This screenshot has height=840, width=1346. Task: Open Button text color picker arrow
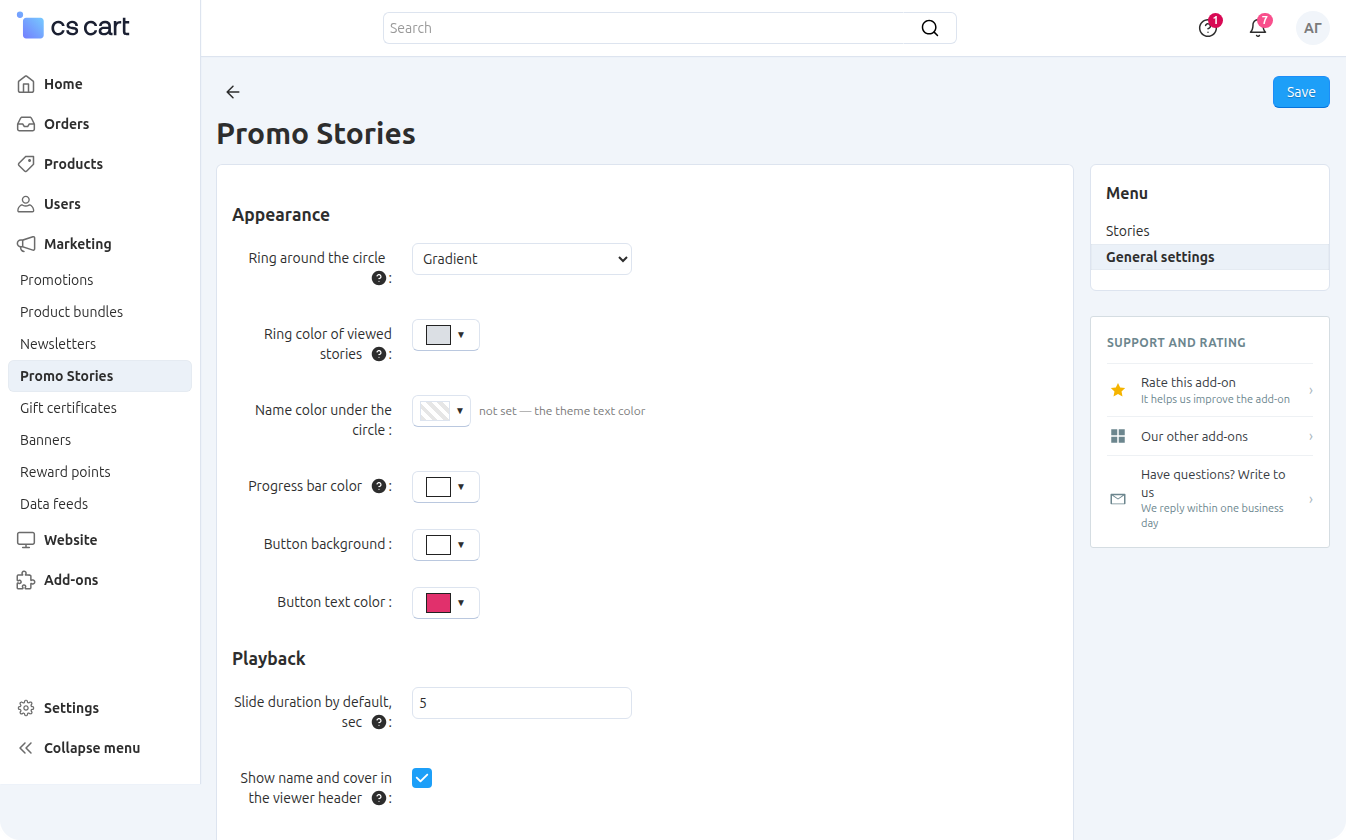tap(461, 603)
